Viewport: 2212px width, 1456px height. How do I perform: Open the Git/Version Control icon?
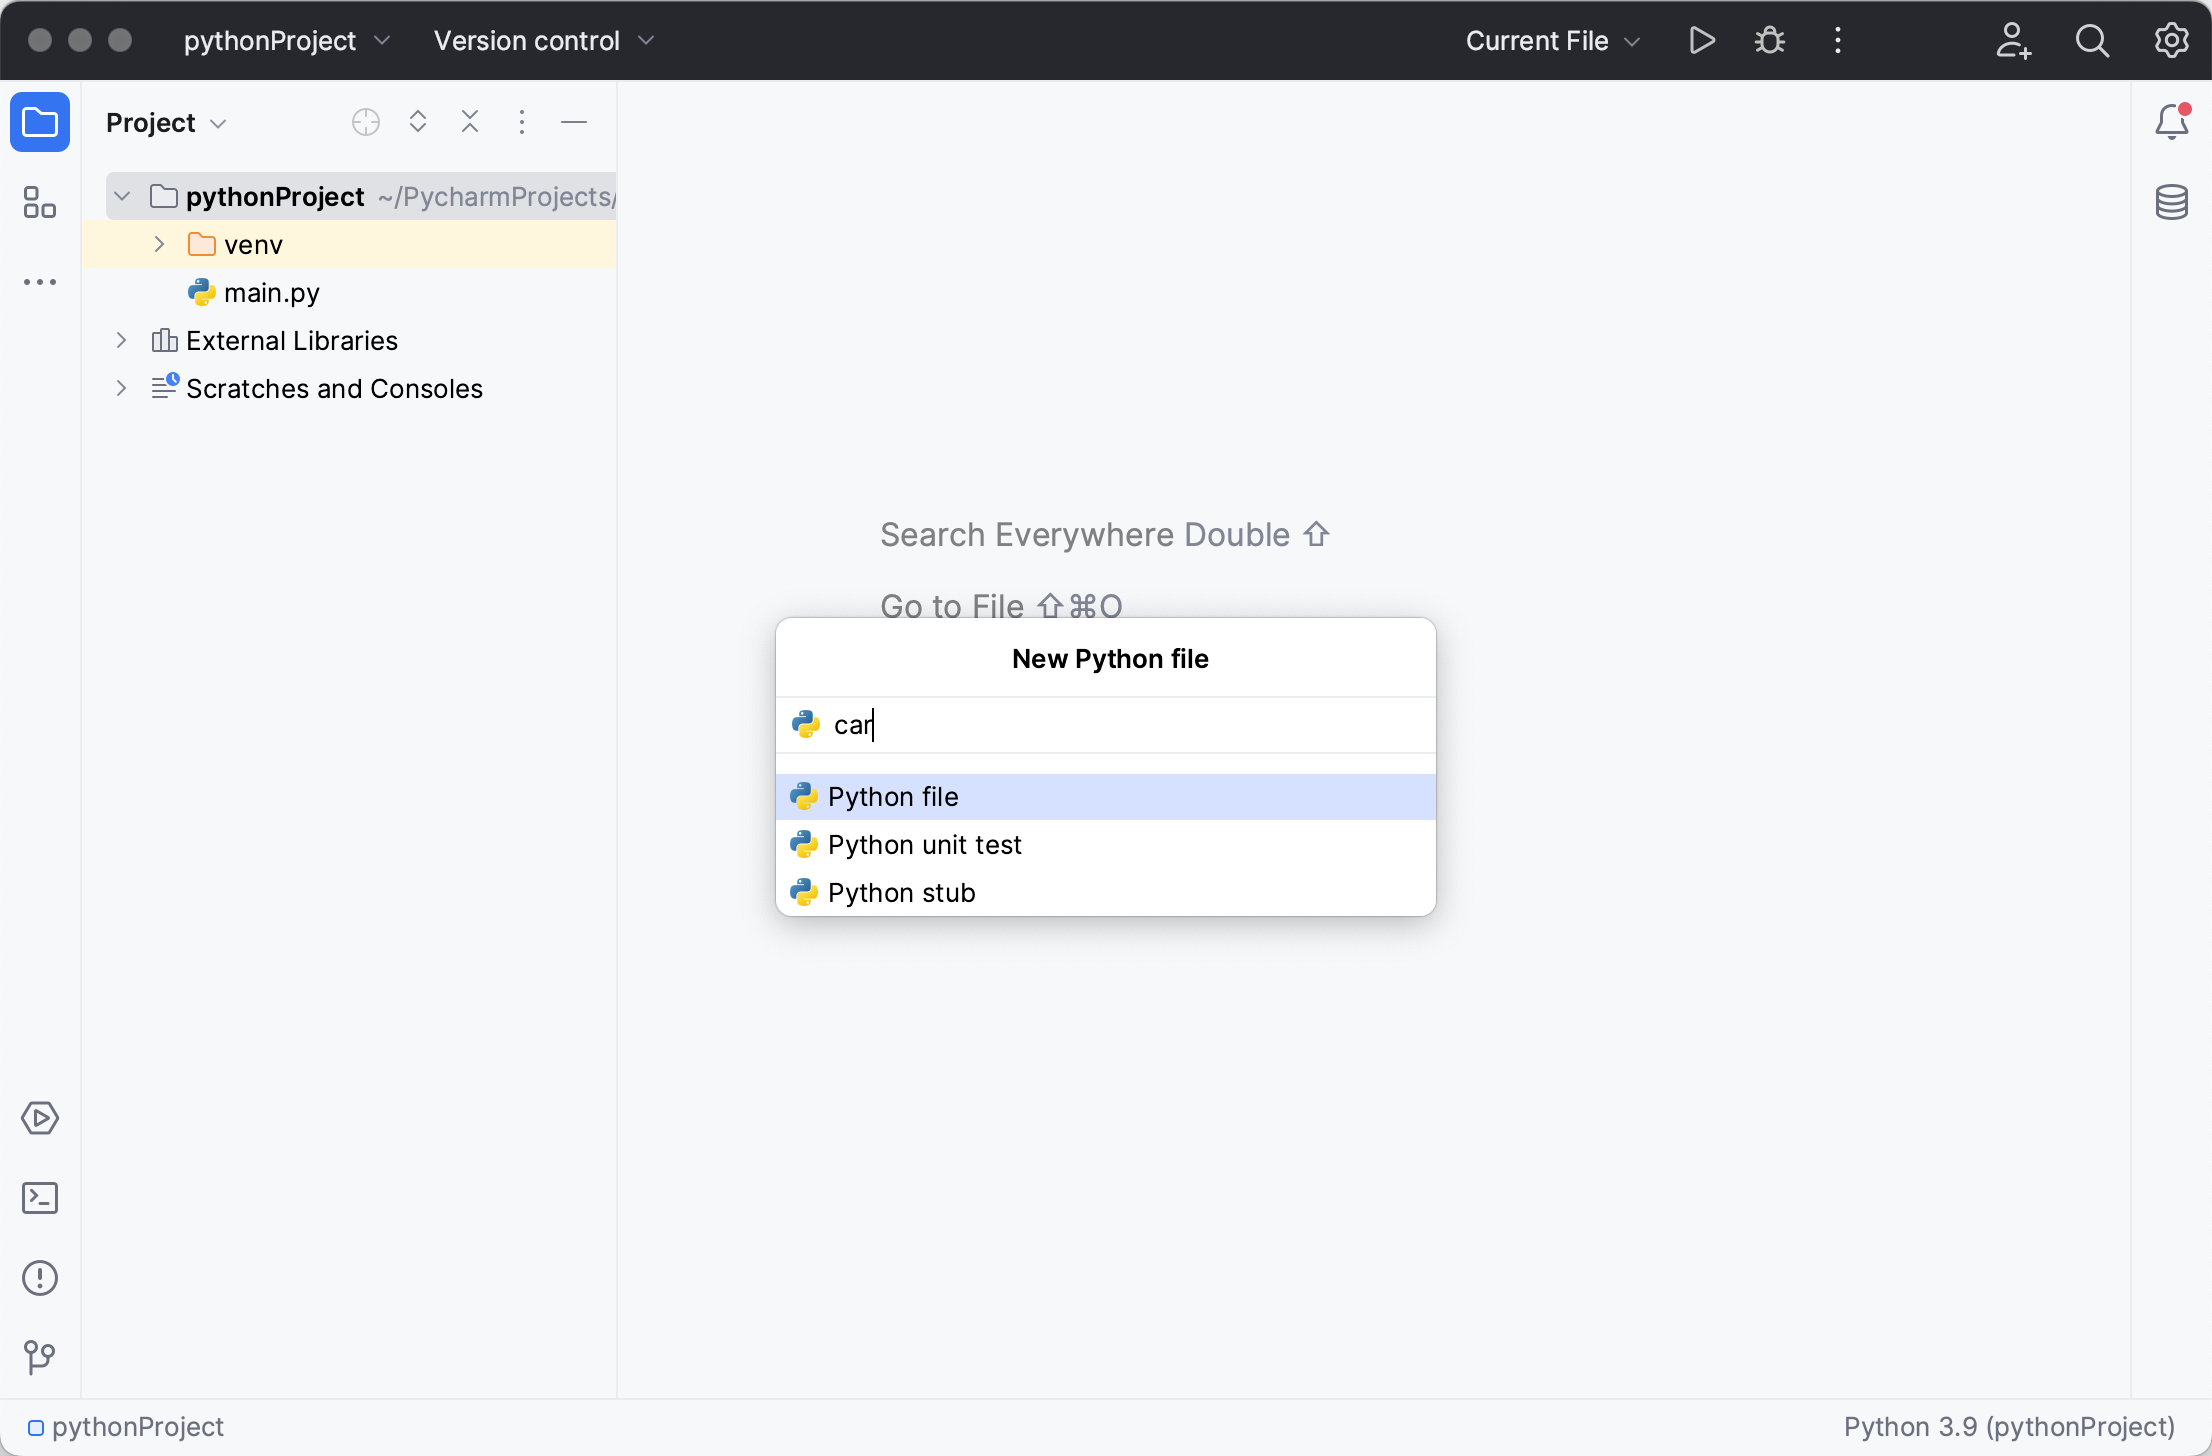(39, 1357)
